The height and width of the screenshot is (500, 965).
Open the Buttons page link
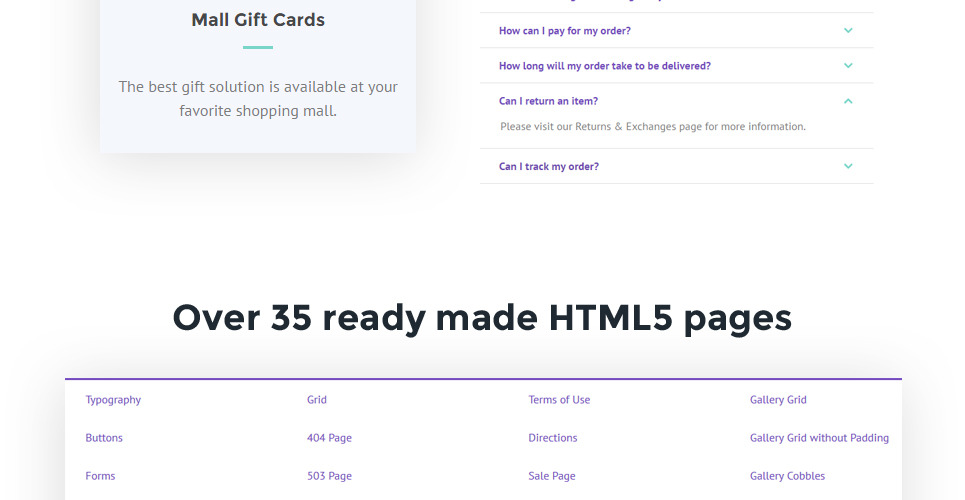pos(104,438)
